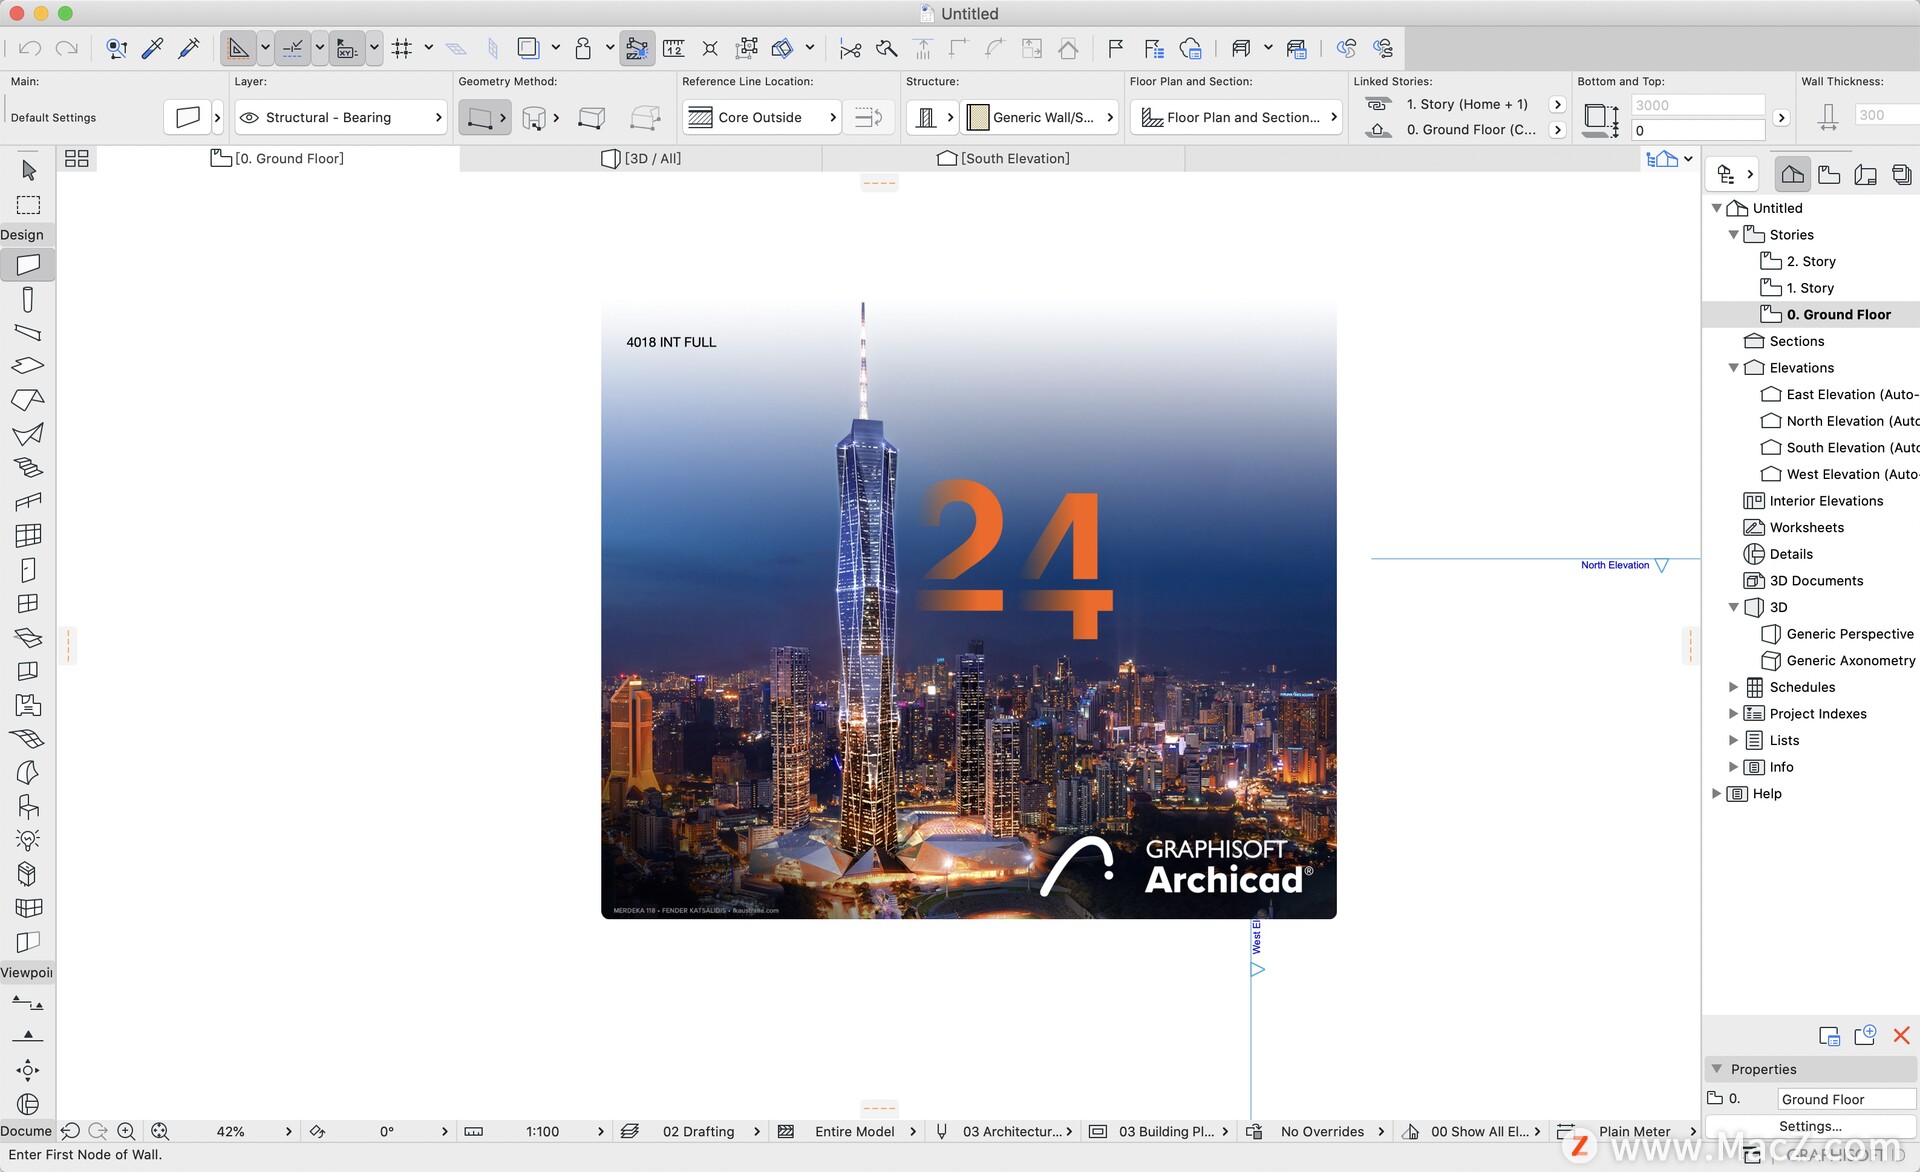
Task: Click the Ground Floor name field in Properties
Action: [1846, 1099]
